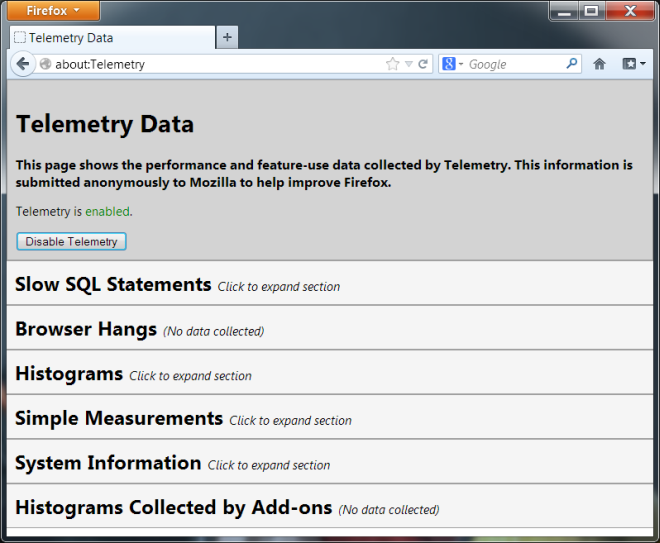
Task: Close the Firefox window
Action: pyautogui.click(x=630, y=11)
